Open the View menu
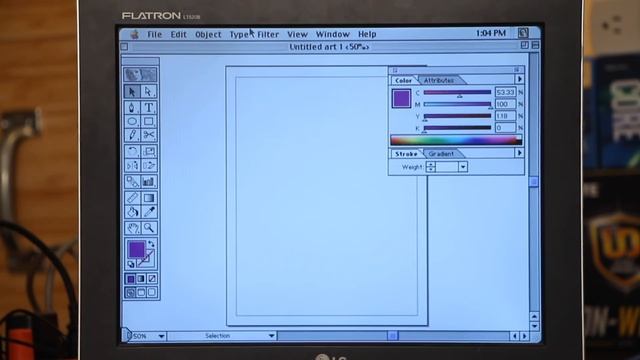Viewport: 640px width, 360px height. point(297,34)
